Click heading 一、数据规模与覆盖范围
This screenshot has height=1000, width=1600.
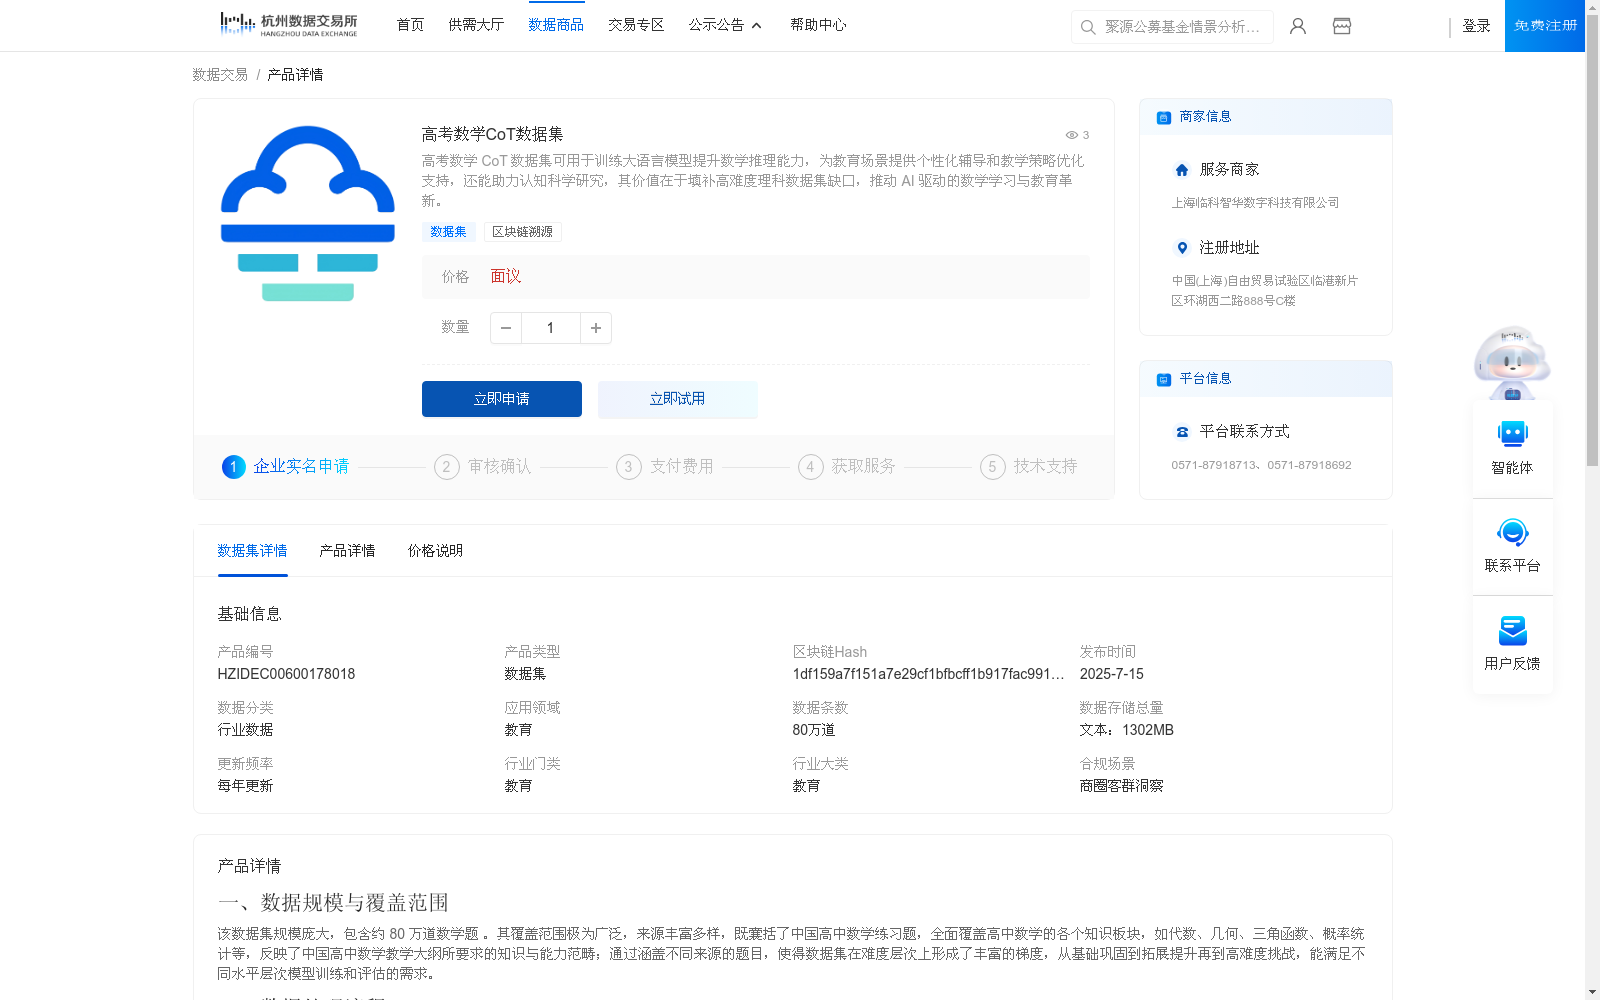pyautogui.click(x=333, y=903)
